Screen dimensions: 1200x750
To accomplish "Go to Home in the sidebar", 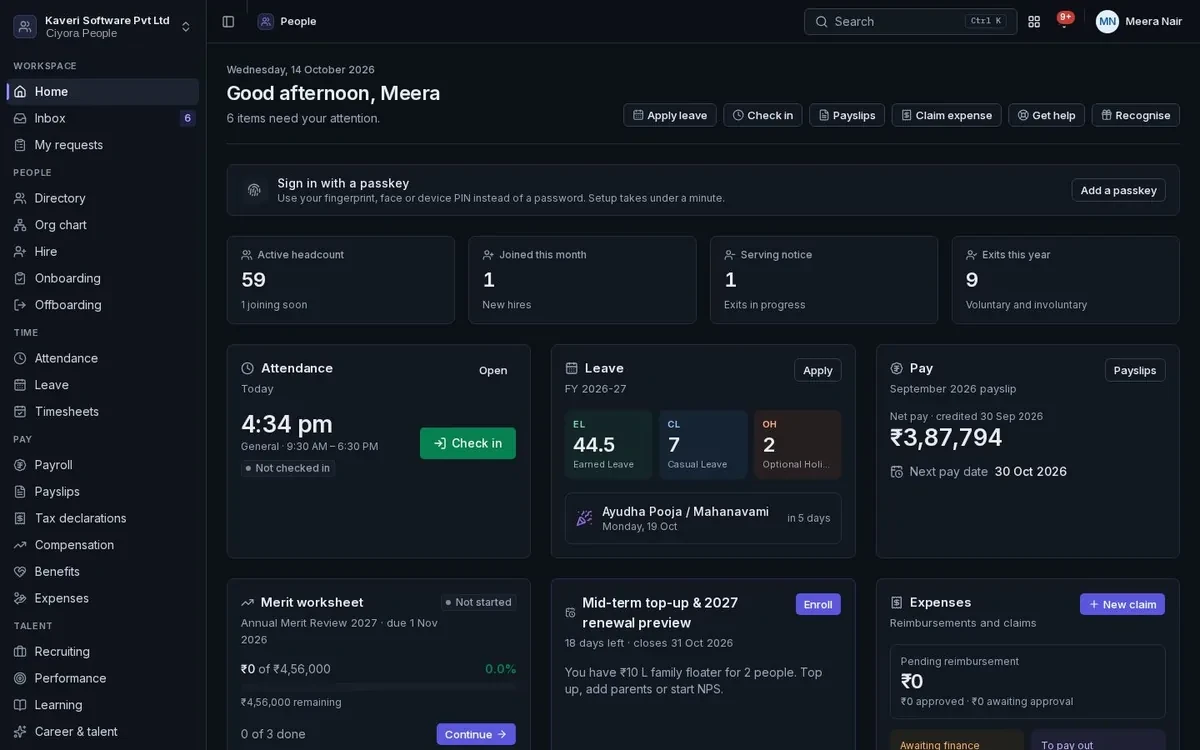I will coord(103,92).
